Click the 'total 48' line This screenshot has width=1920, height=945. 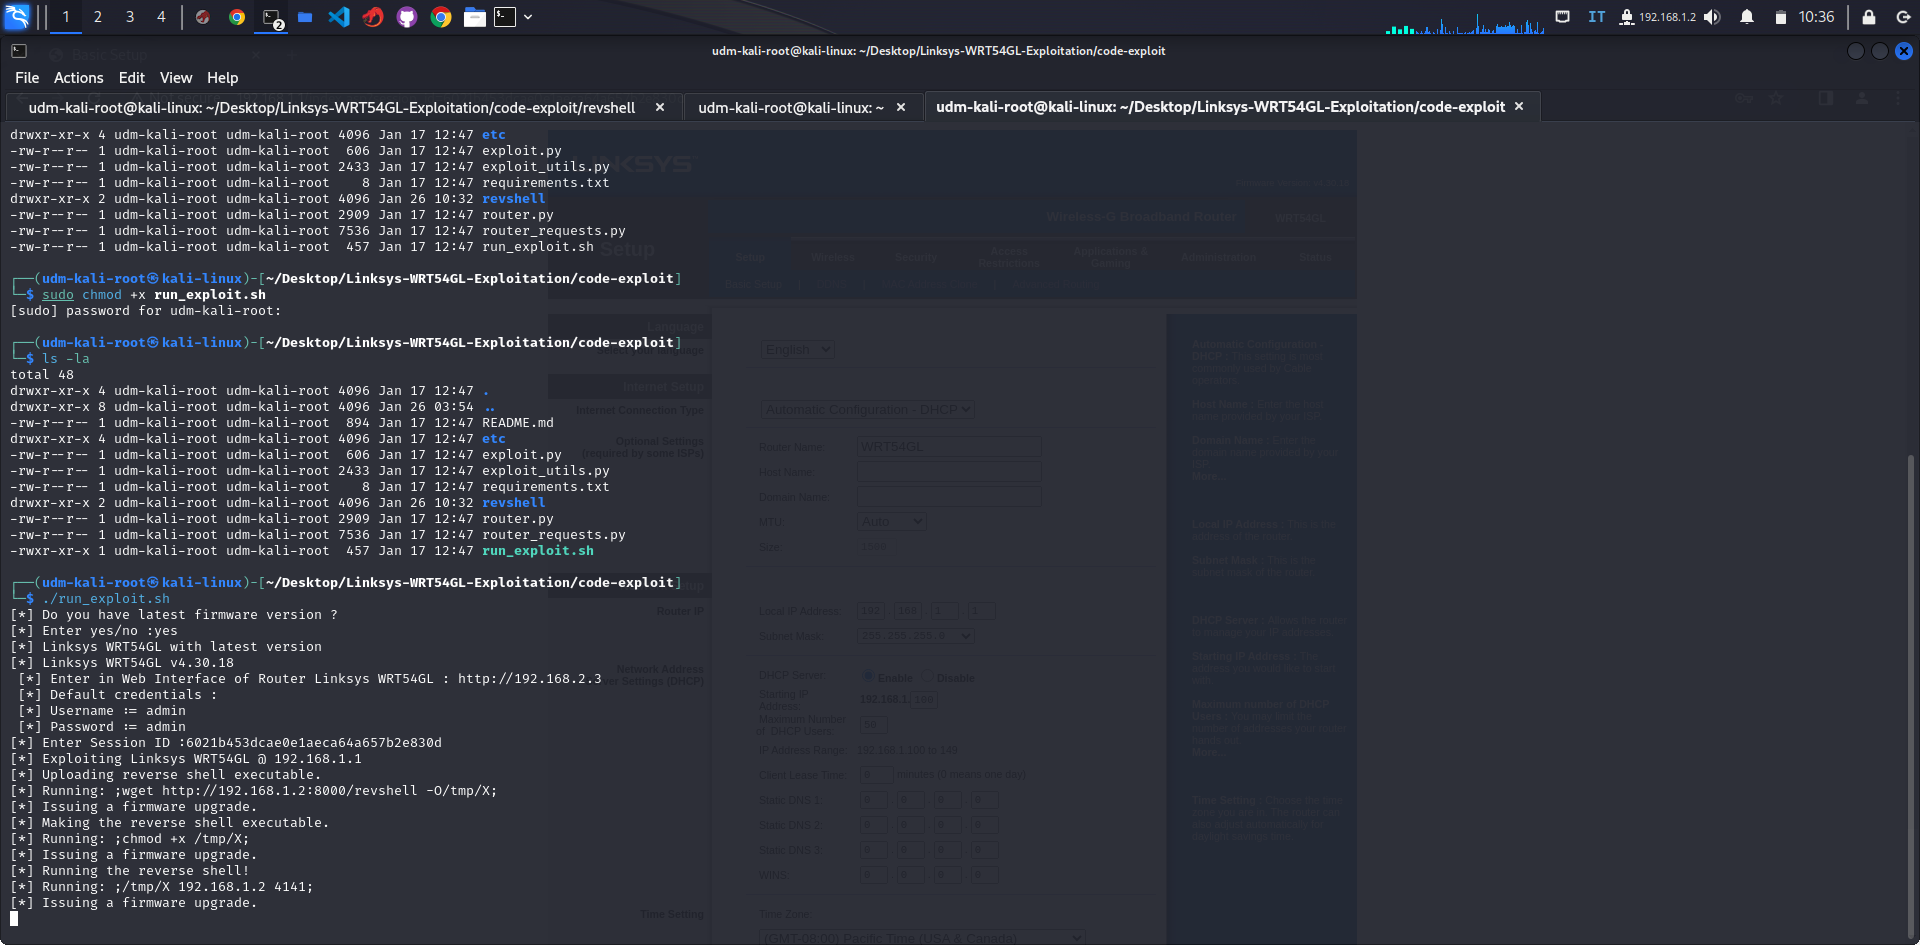(x=42, y=375)
